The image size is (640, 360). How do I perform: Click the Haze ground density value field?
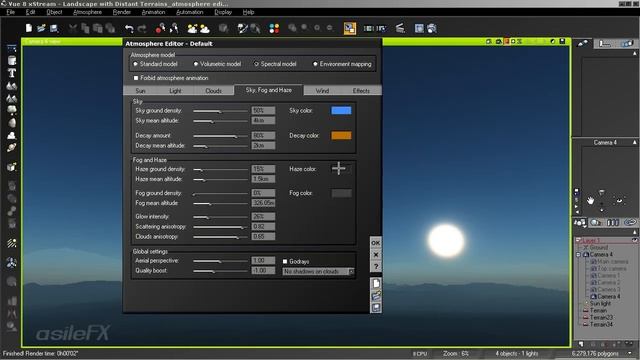tap(263, 169)
